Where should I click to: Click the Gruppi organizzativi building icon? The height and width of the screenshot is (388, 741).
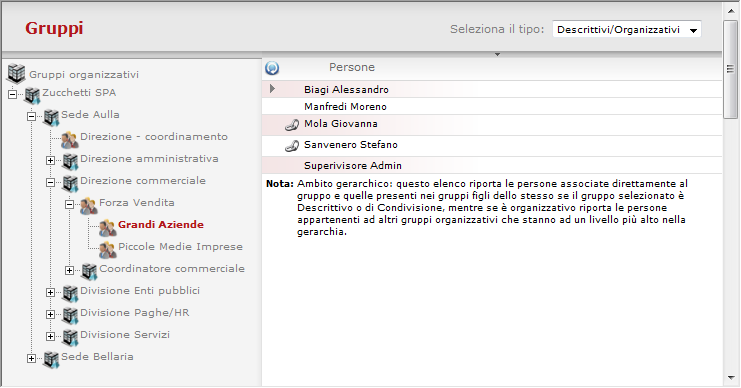pyautogui.click(x=16, y=73)
